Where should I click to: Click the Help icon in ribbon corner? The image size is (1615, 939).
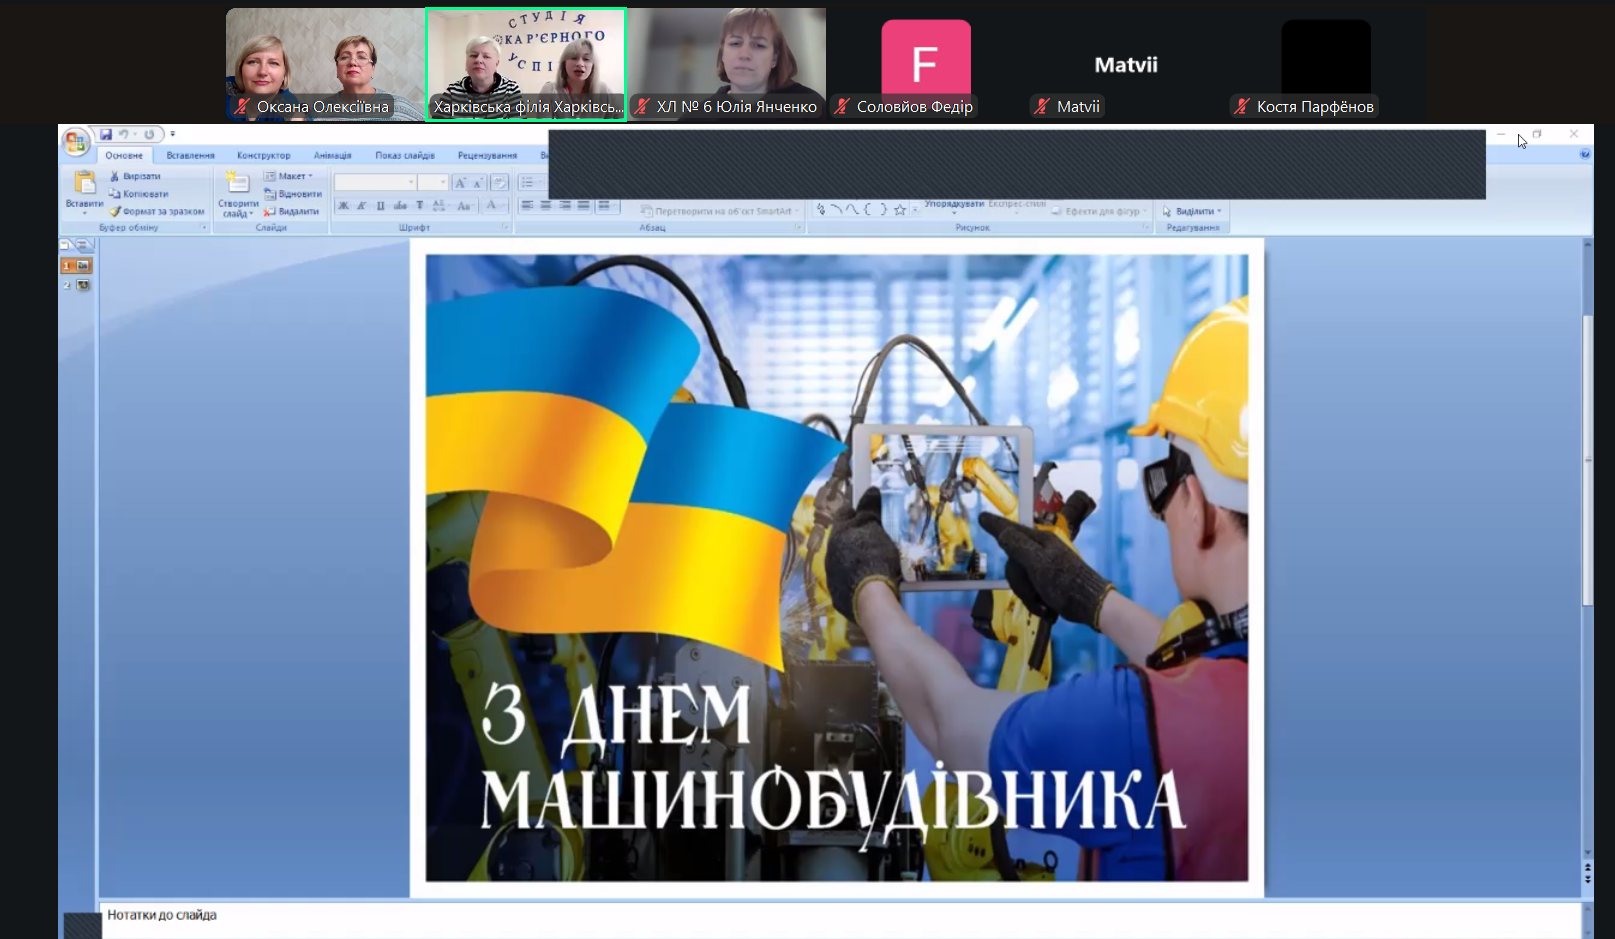1584,155
